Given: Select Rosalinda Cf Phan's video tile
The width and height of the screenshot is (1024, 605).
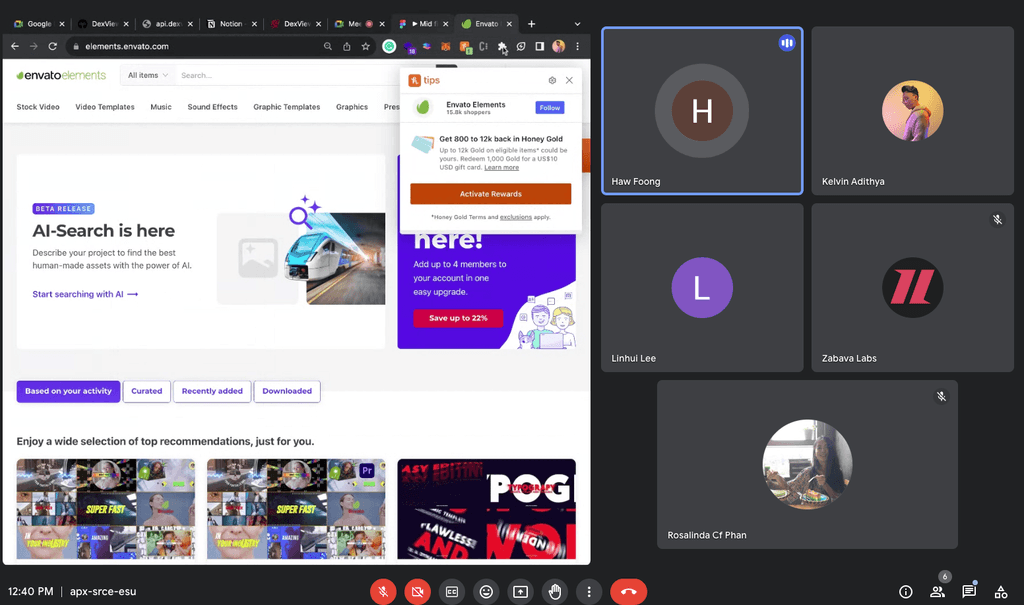Looking at the screenshot, I should click(x=807, y=465).
